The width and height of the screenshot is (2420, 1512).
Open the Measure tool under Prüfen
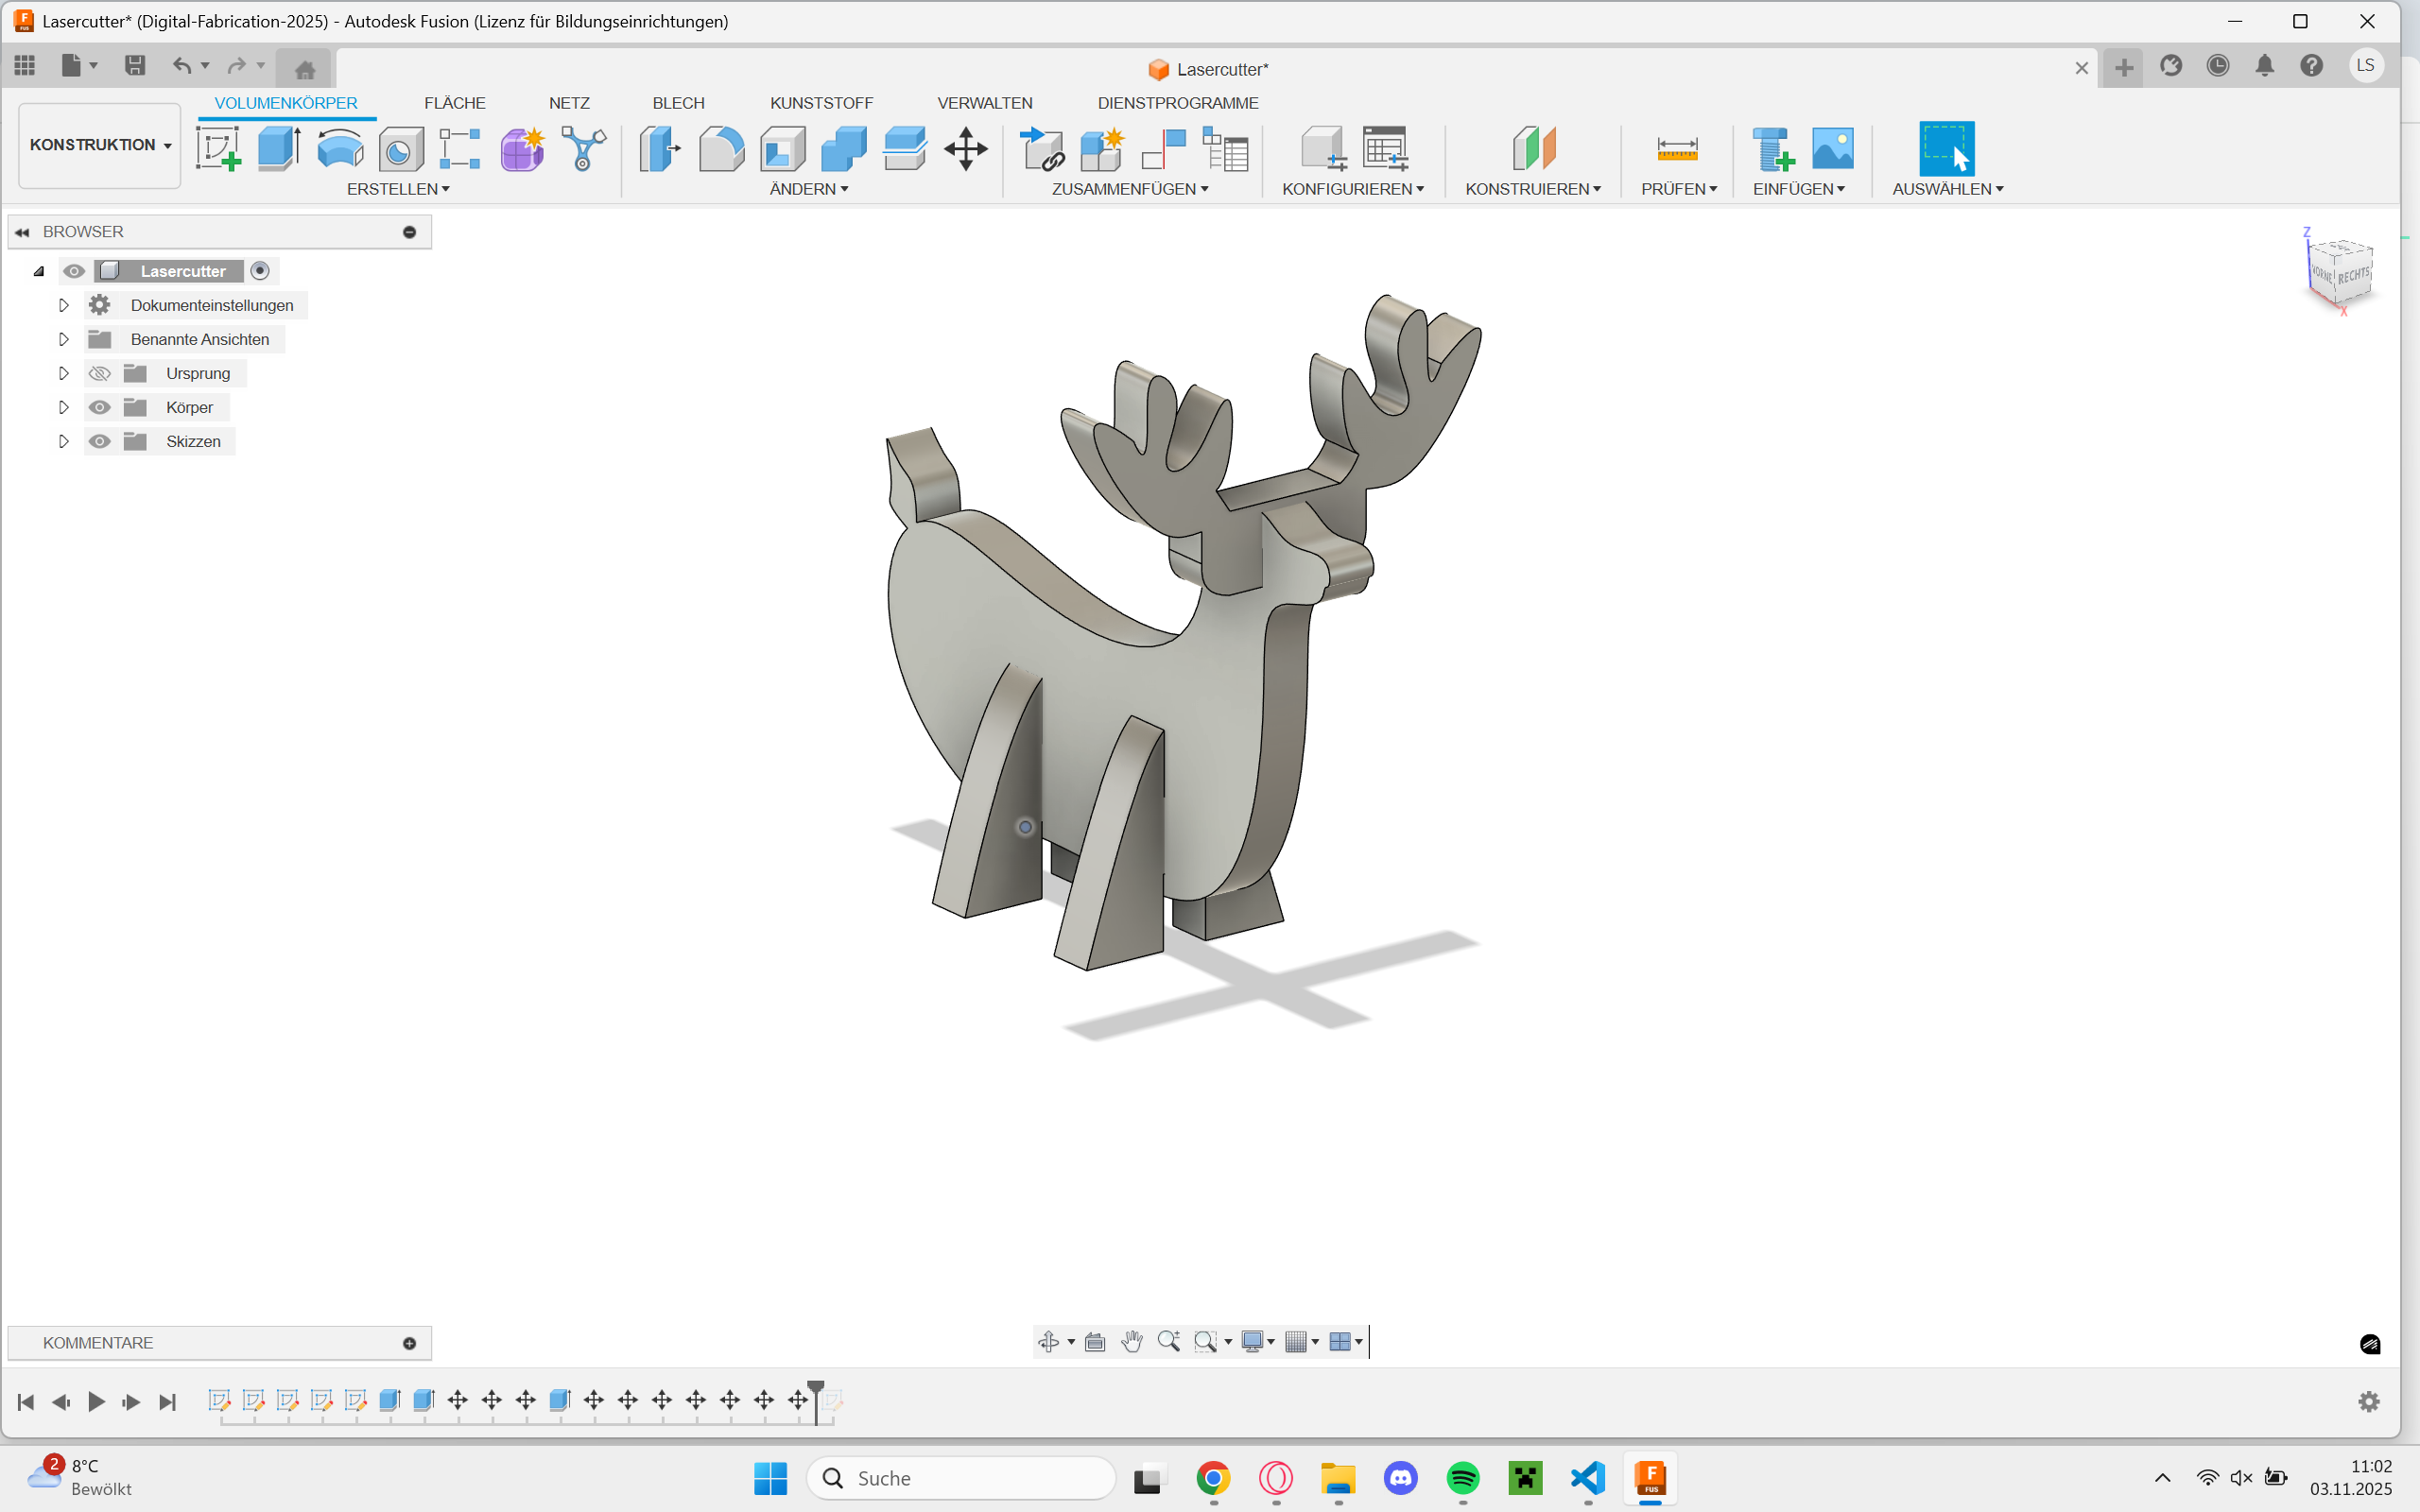click(x=1677, y=149)
